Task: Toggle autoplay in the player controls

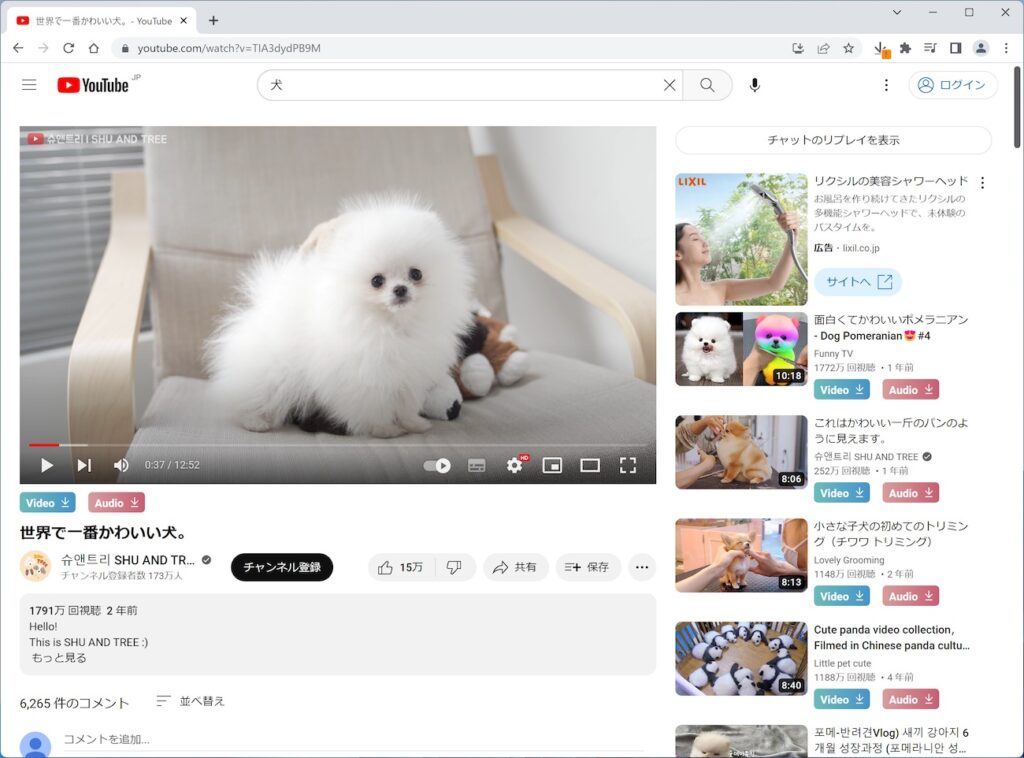Action: pos(439,464)
